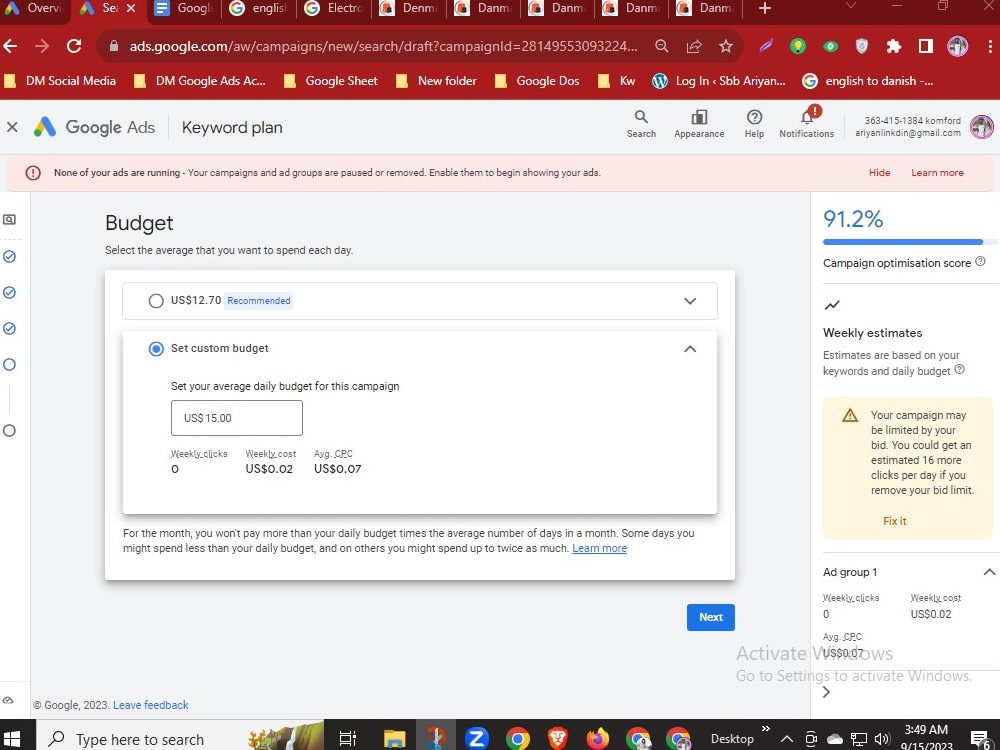Image resolution: width=1000 pixels, height=750 pixels.
Task: Open the account profile avatar in Google Ads
Action: (x=982, y=127)
